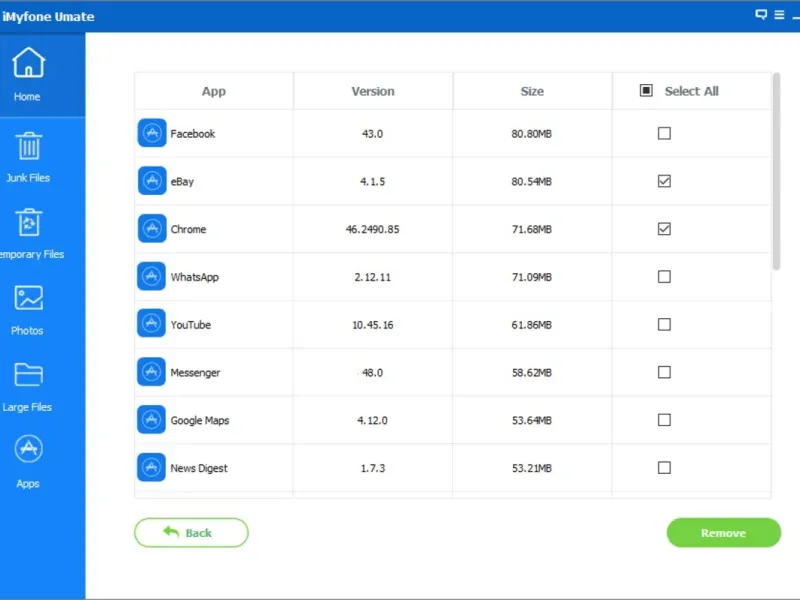The image size is (800, 600).
Task: Select the Google Maps app name
Action: pyautogui.click(x=200, y=421)
